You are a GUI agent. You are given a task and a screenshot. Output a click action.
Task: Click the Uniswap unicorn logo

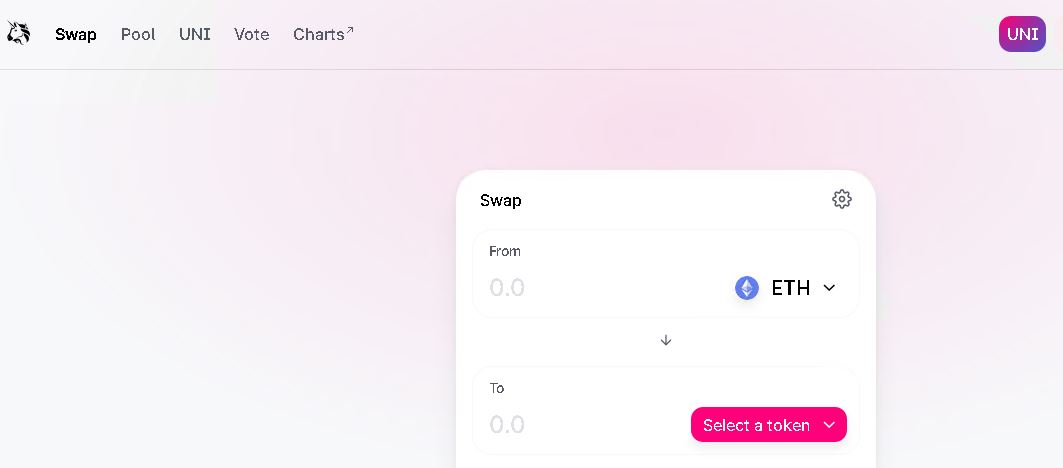18,33
